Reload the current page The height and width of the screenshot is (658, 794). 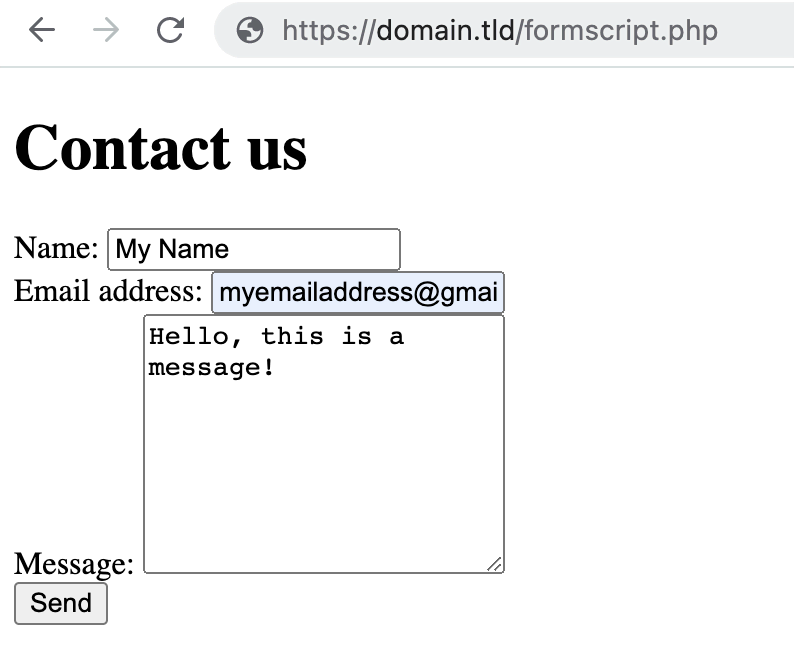[x=170, y=31]
